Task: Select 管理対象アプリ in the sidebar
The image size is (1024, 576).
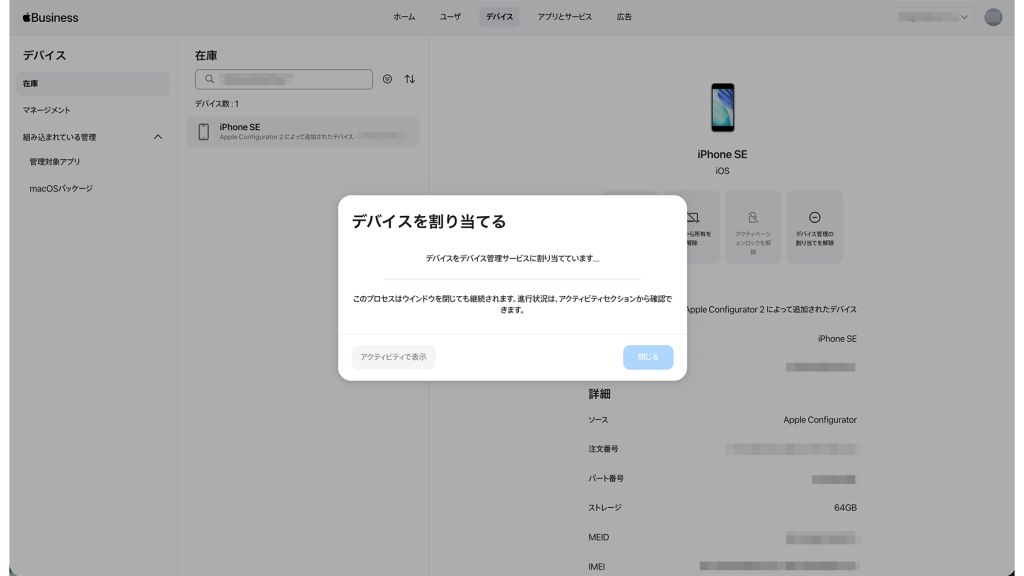Action: coord(55,161)
